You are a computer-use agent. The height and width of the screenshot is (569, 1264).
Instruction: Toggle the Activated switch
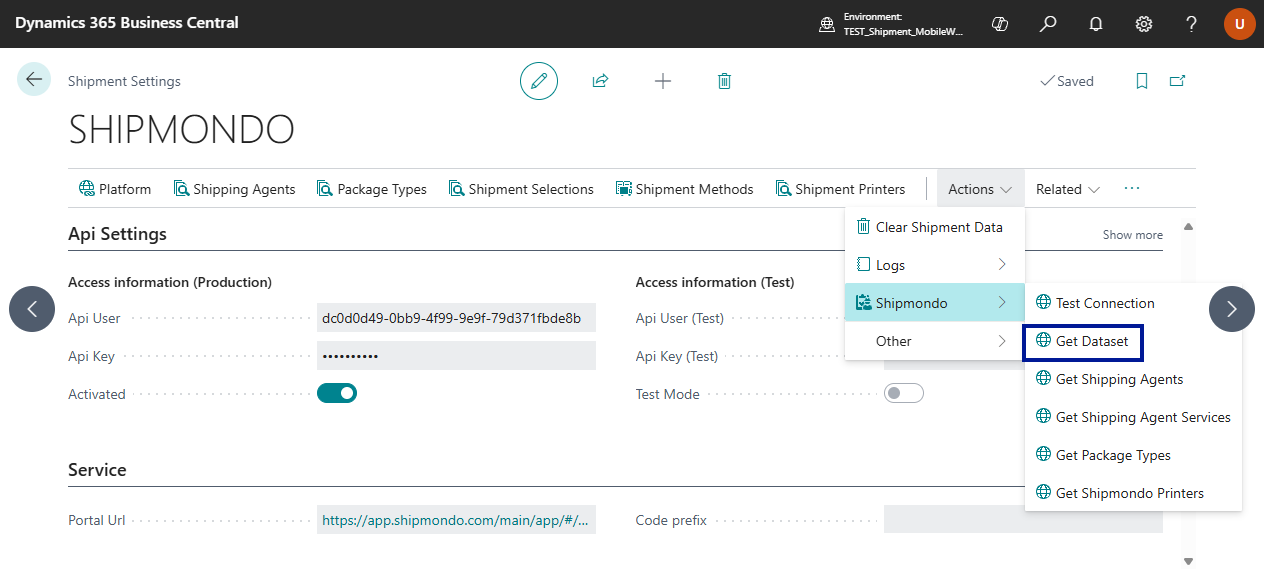coord(337,393)
